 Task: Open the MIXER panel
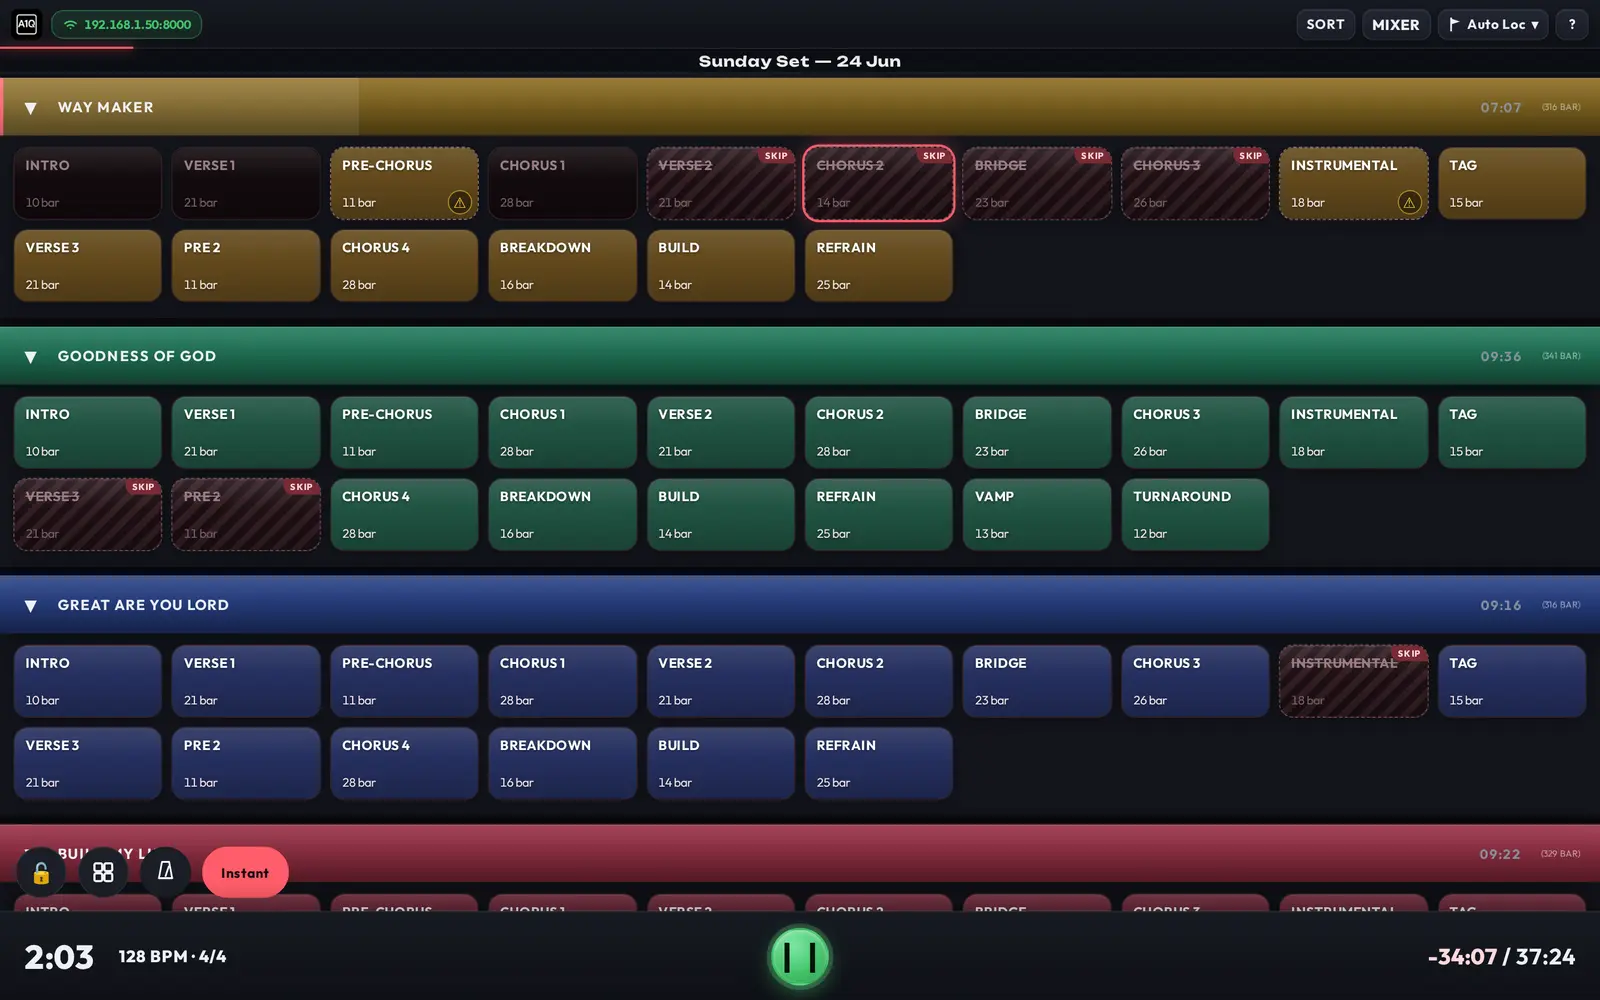point(1395,24)
